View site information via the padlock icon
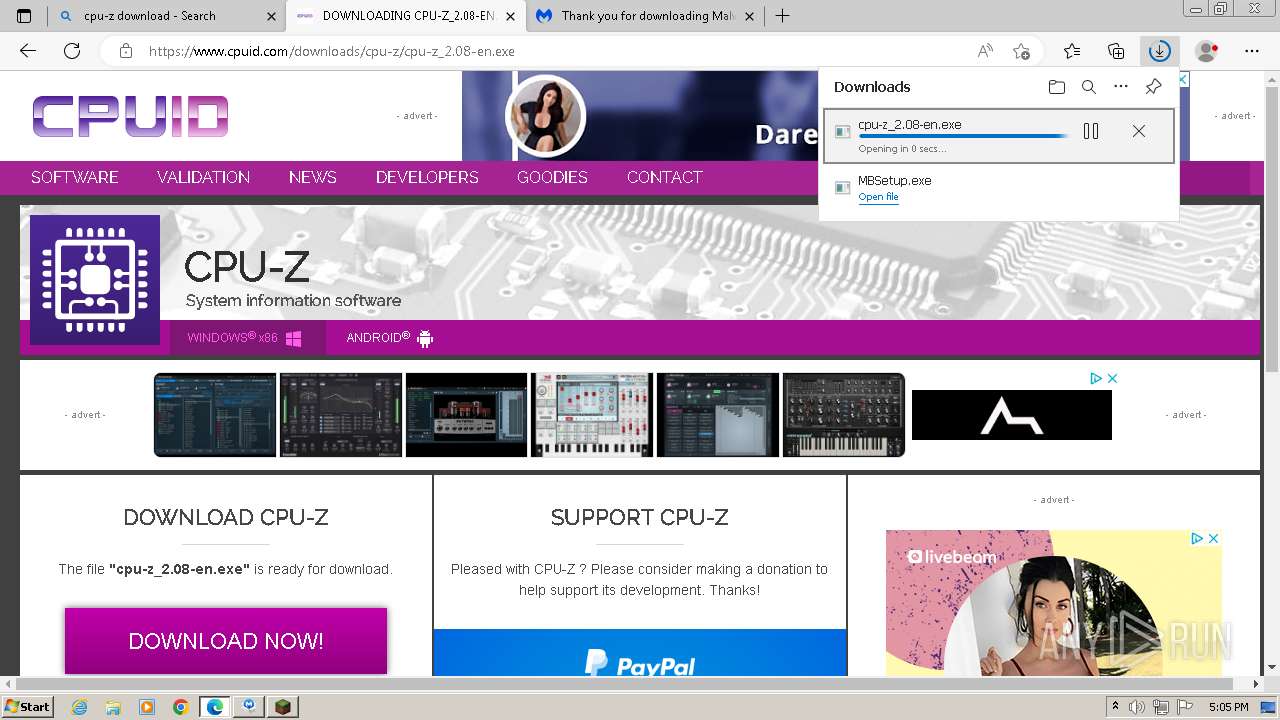This screenshot has width=1280, height=720. pyautogui.click(x=125, y=51)
